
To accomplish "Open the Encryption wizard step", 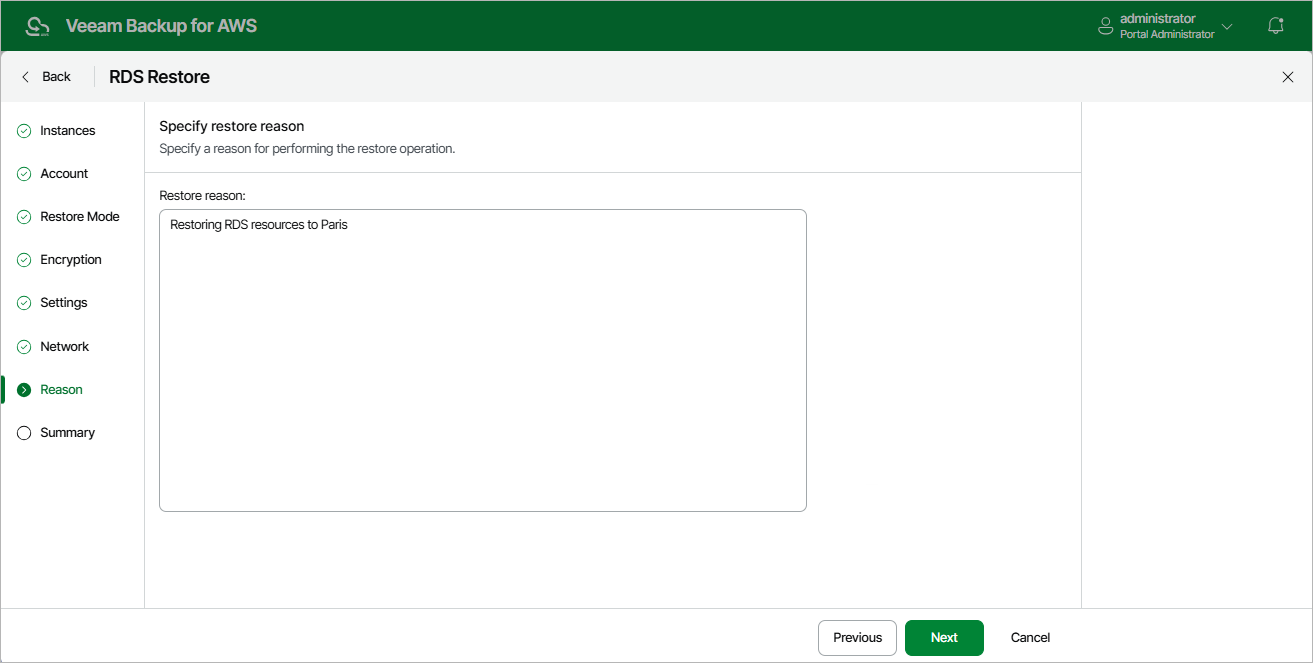I will (71, 260).
